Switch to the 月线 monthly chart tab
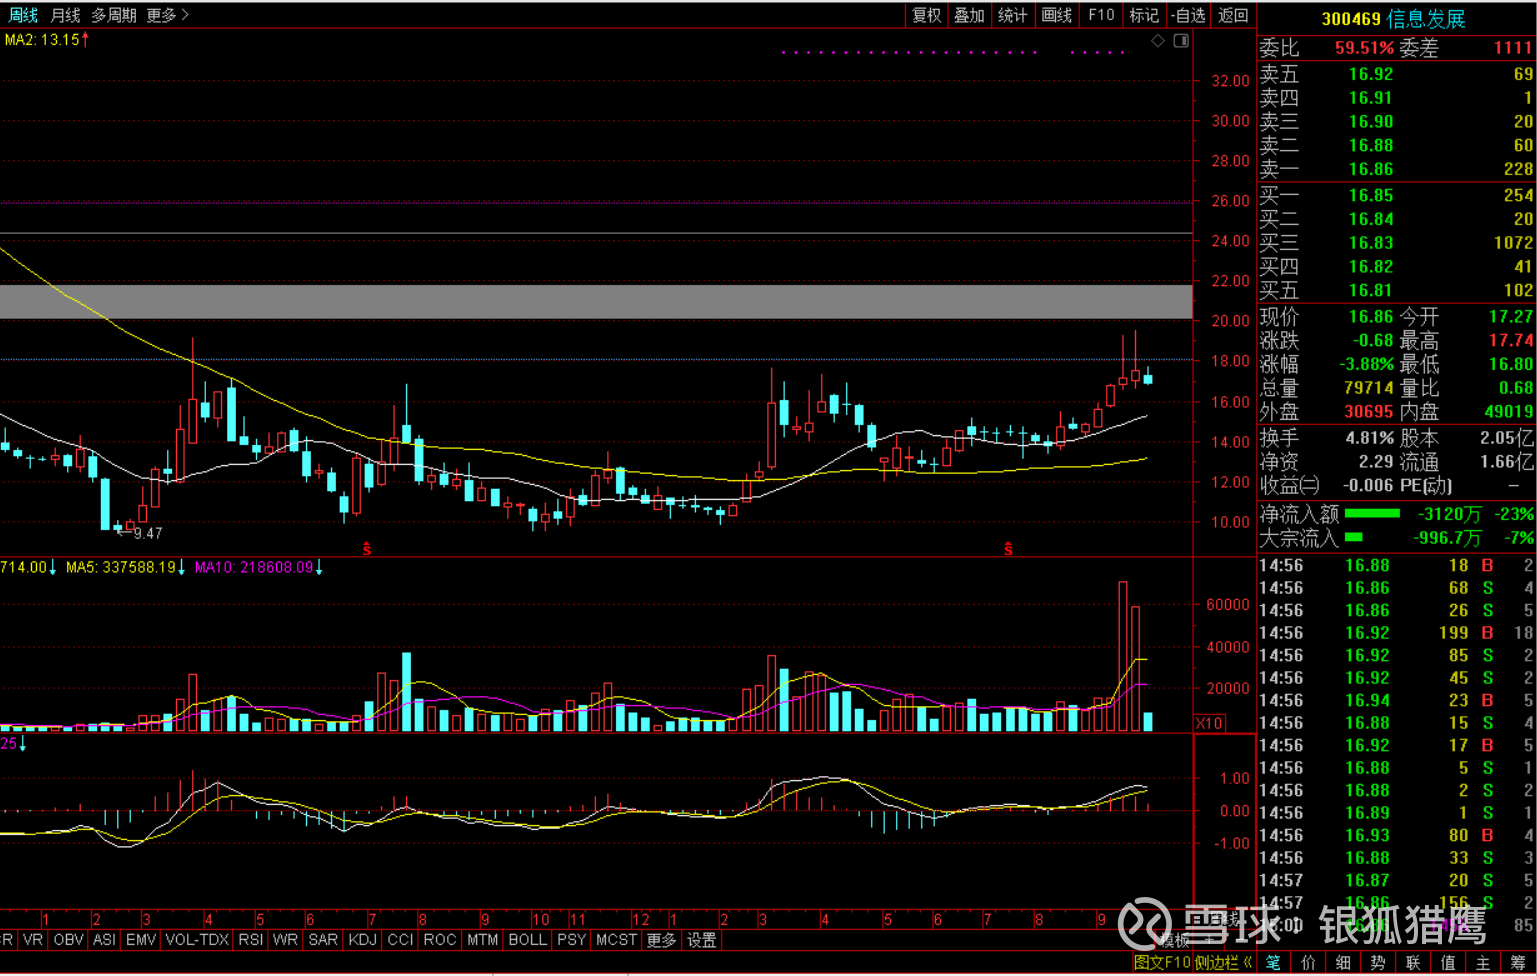Image resolution: width=1537 pixels, height=976 pixels. coord(65,15)
